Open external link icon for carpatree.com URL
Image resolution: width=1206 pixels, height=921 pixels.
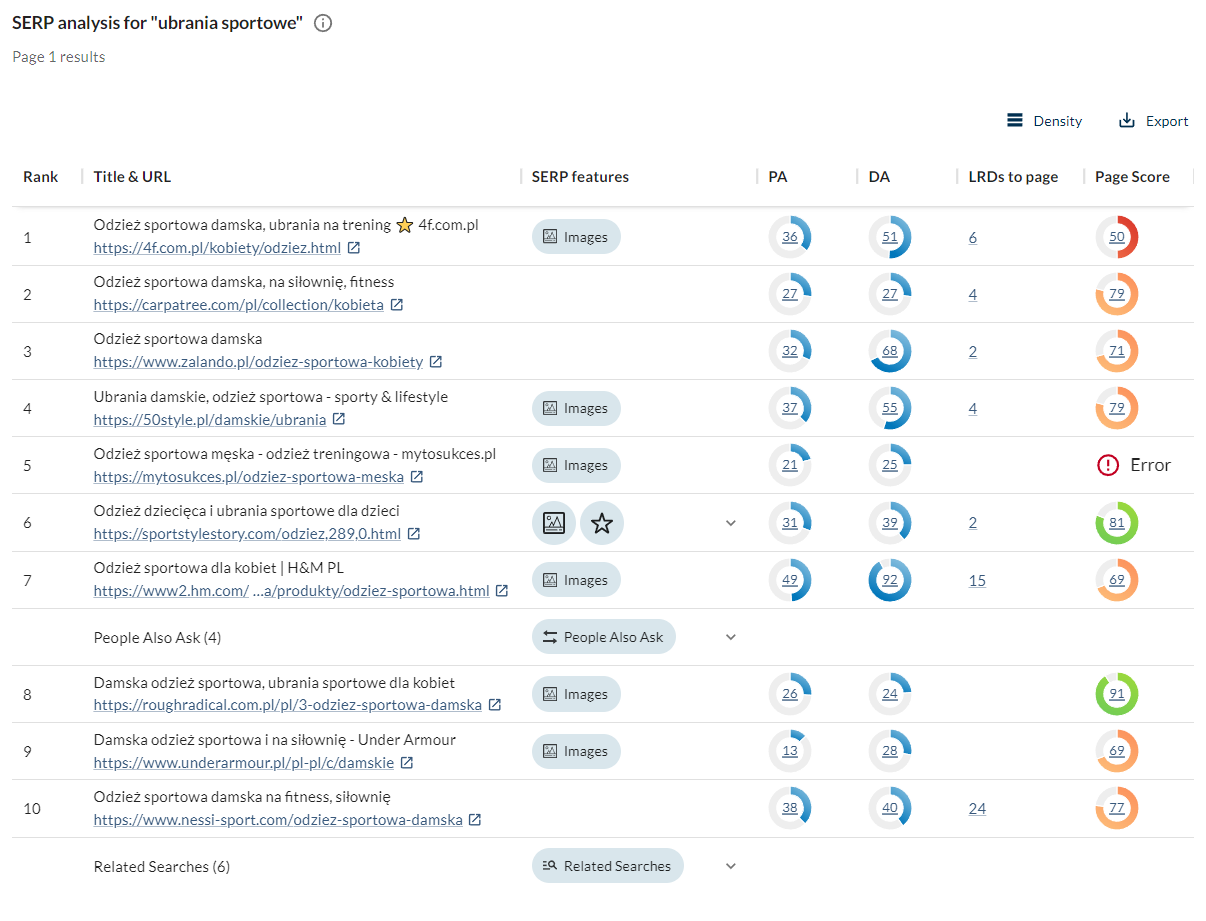(x=397, y=305)
